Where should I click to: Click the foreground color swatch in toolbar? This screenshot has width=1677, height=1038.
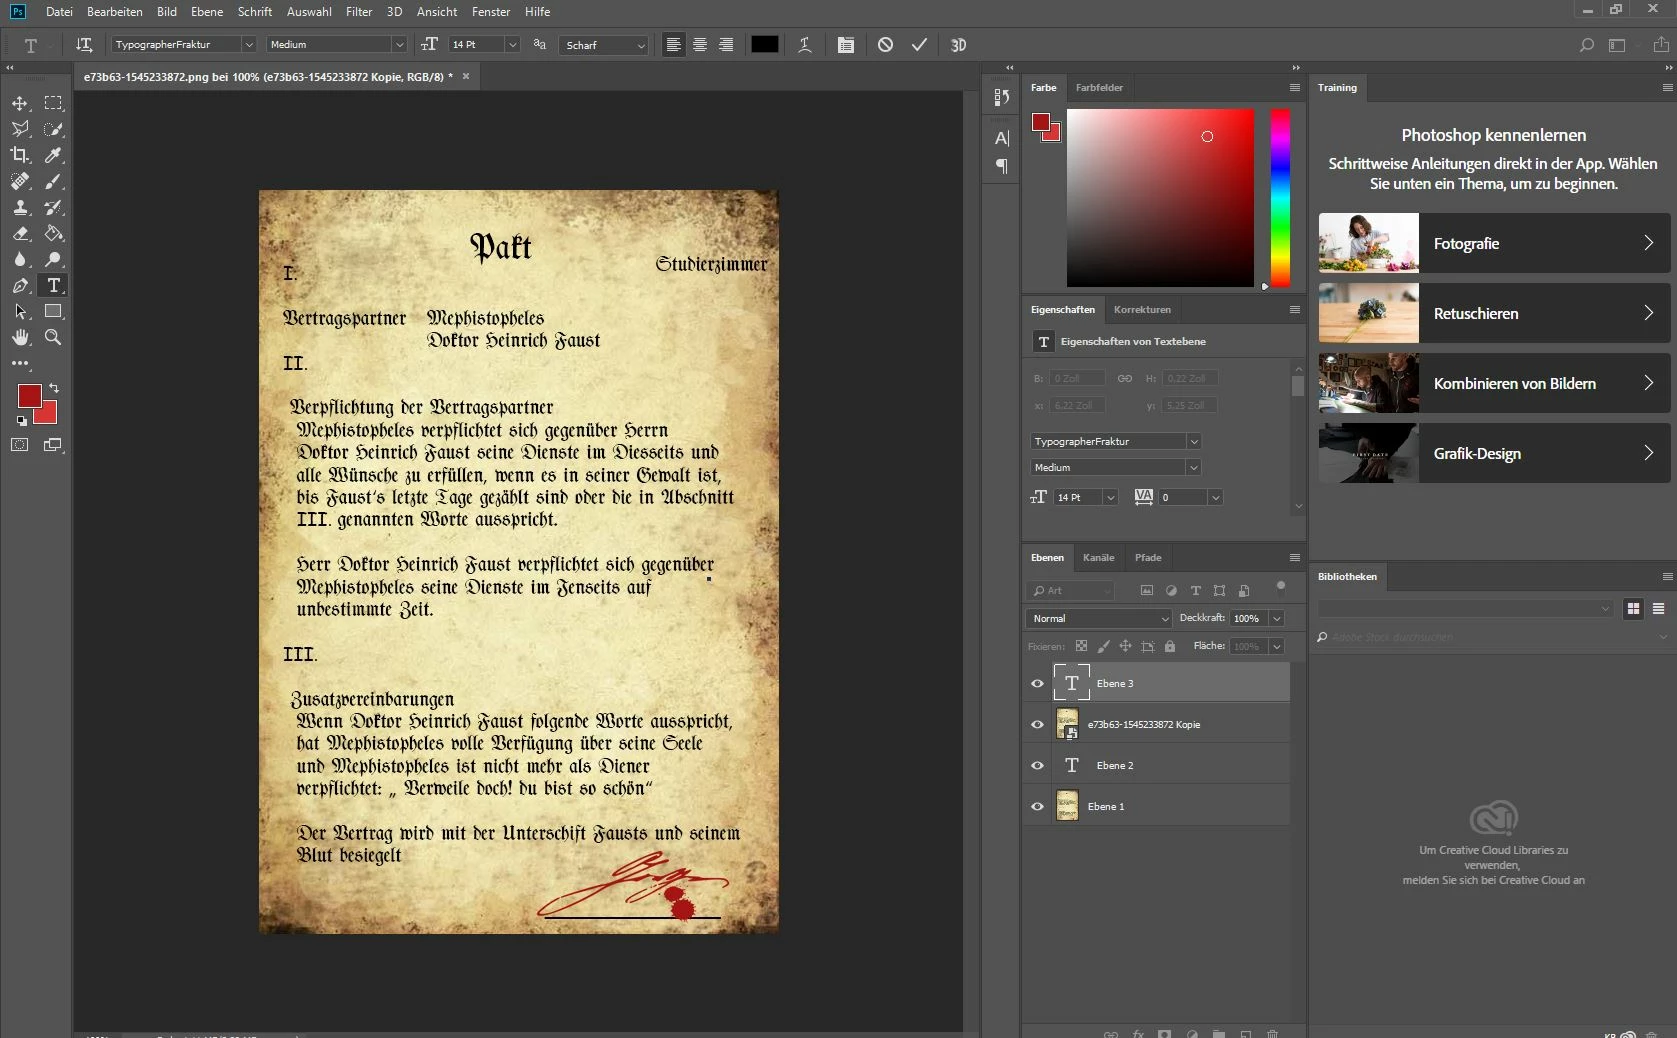(29, 396)
